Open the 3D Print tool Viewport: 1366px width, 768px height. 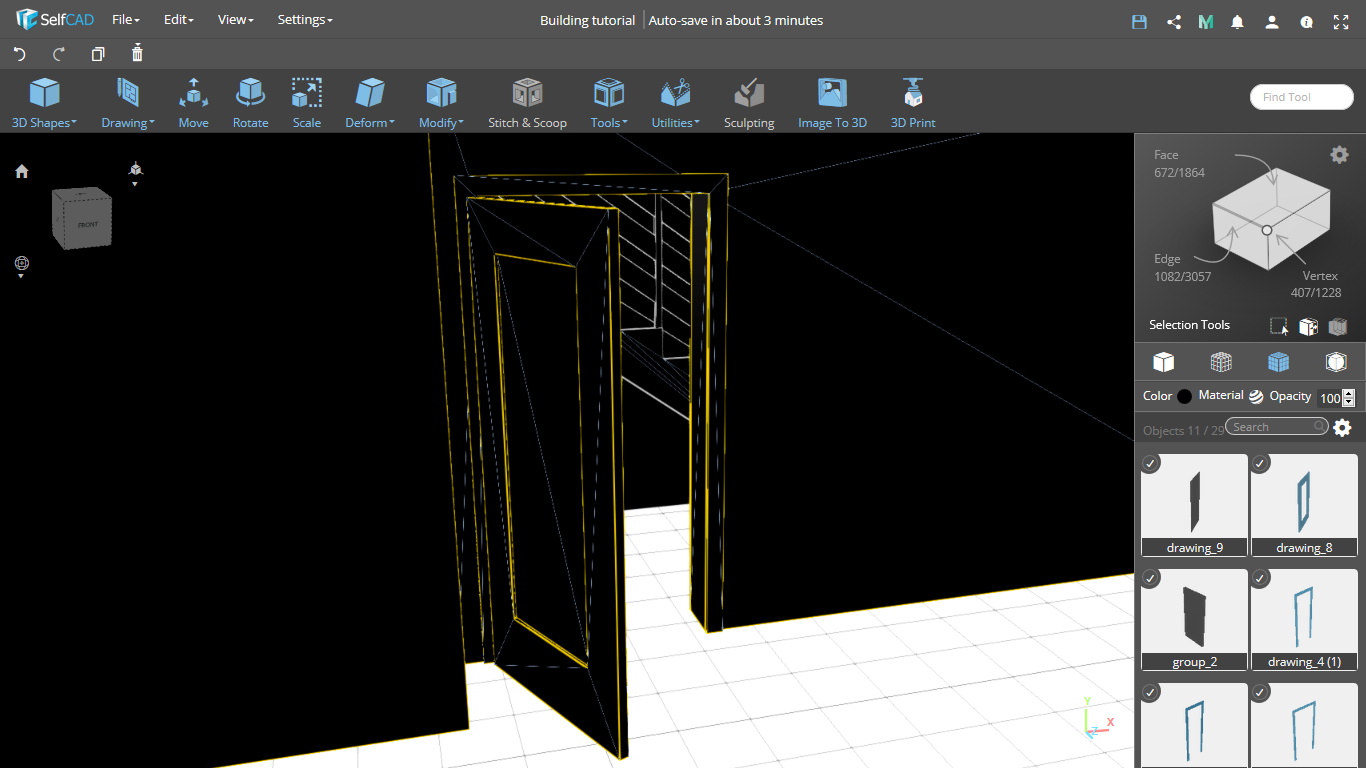(913, 104)
